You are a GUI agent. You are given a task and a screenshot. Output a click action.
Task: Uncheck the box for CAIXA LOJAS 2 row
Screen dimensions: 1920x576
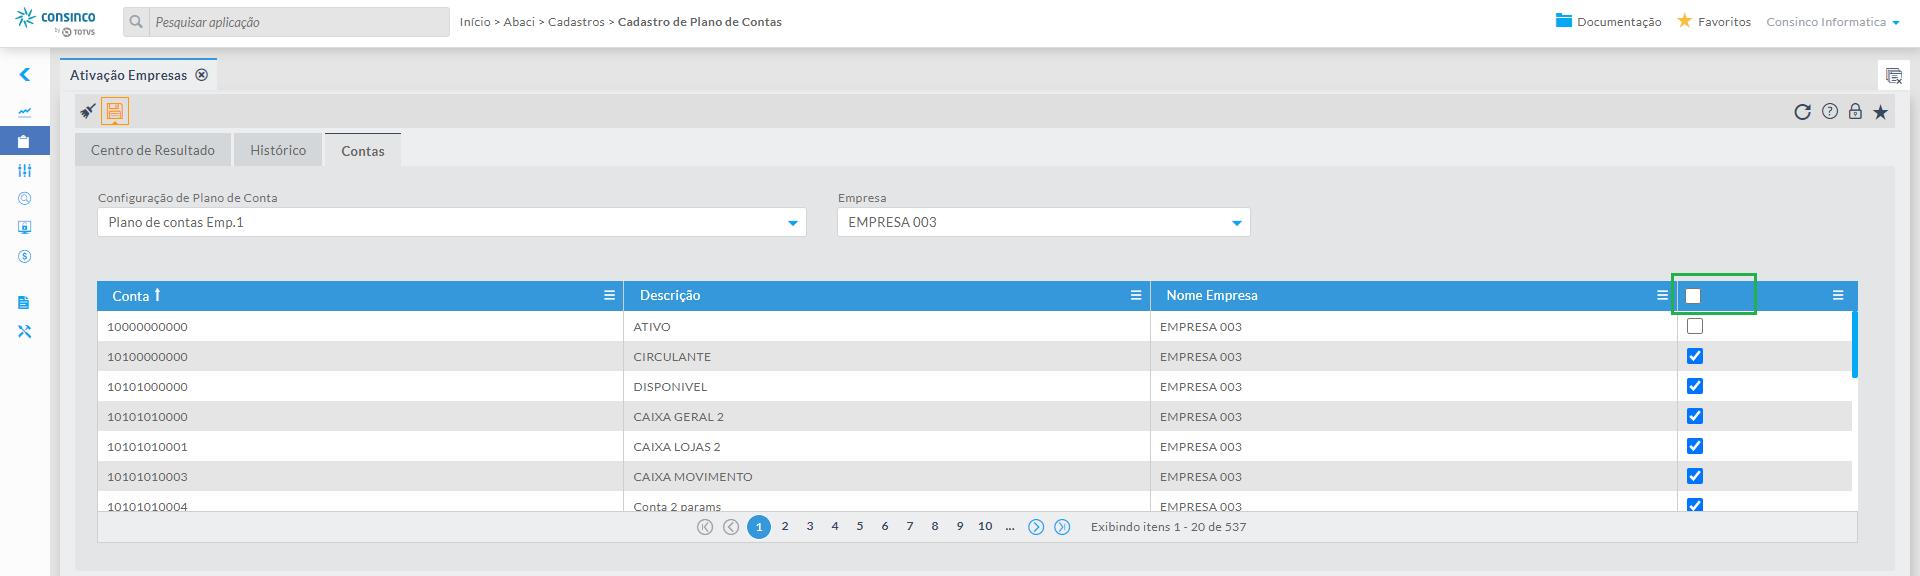1695,446
